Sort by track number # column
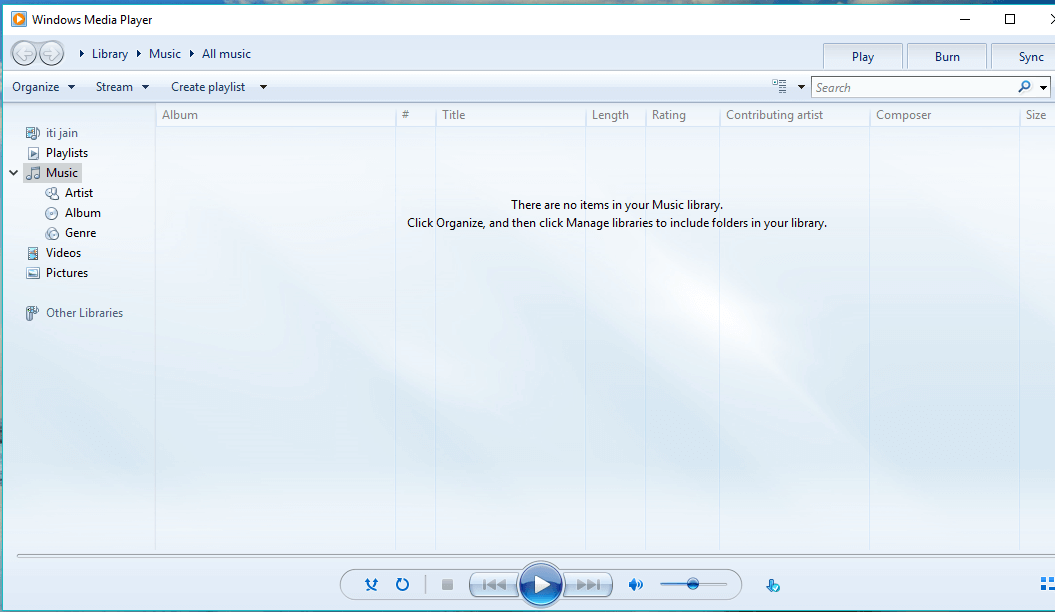1055x612 pixels. pyautogui.click(x=416, y=115)
